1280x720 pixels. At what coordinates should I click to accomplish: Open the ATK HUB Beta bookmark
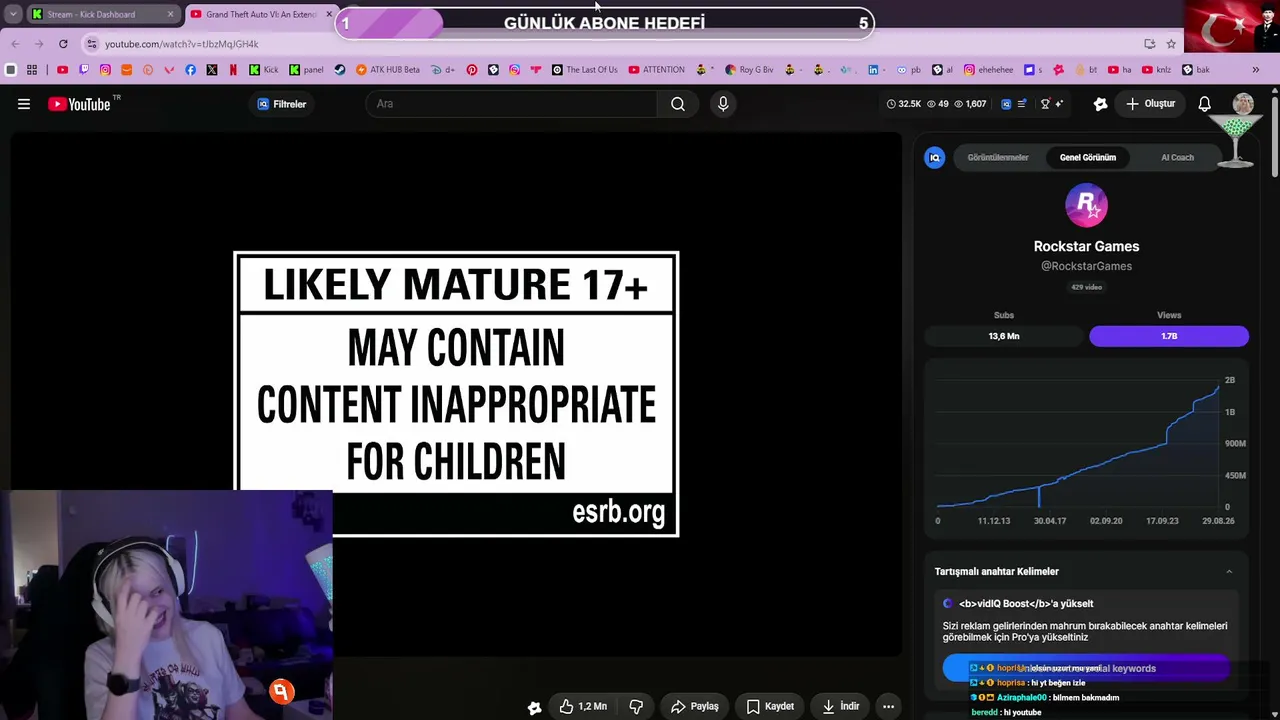click(x=388, y=70)
